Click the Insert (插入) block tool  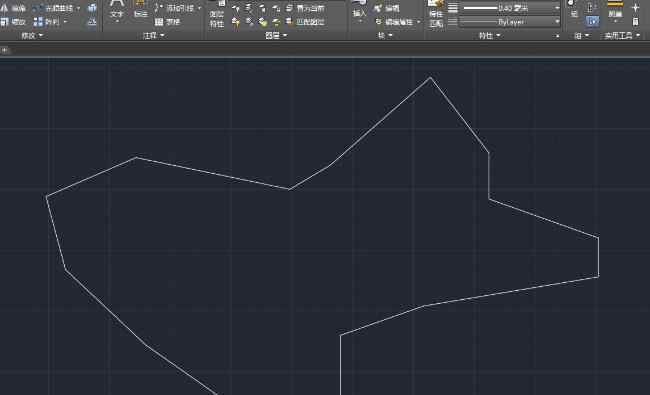(359, 8)
